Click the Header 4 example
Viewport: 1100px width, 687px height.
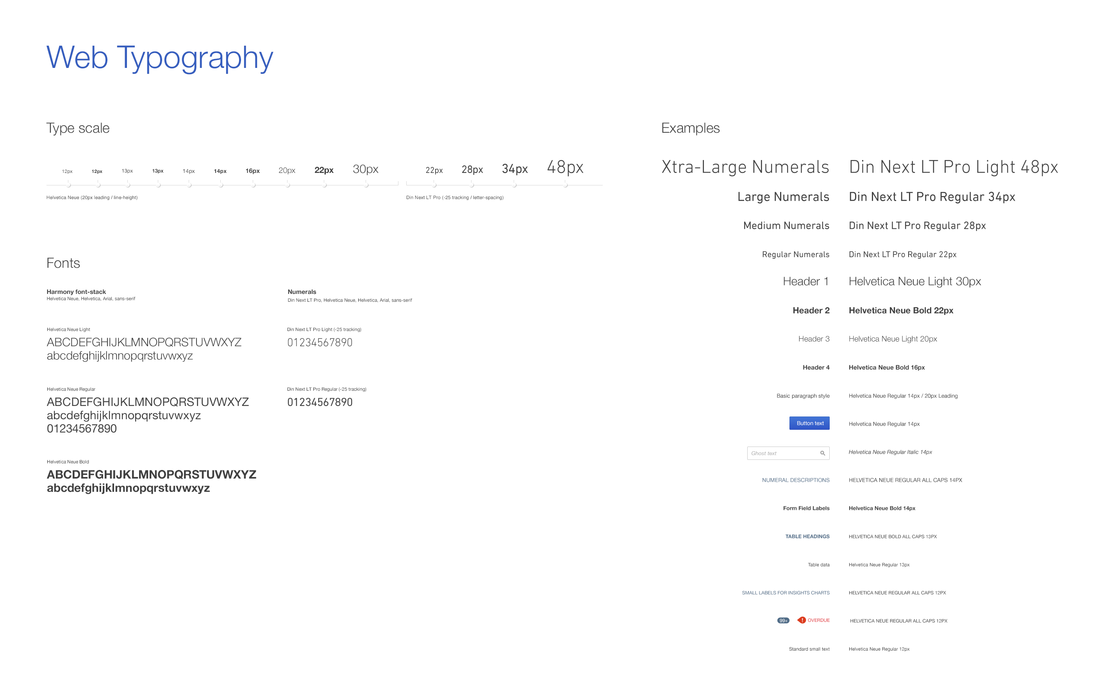[x=816, y=367]
